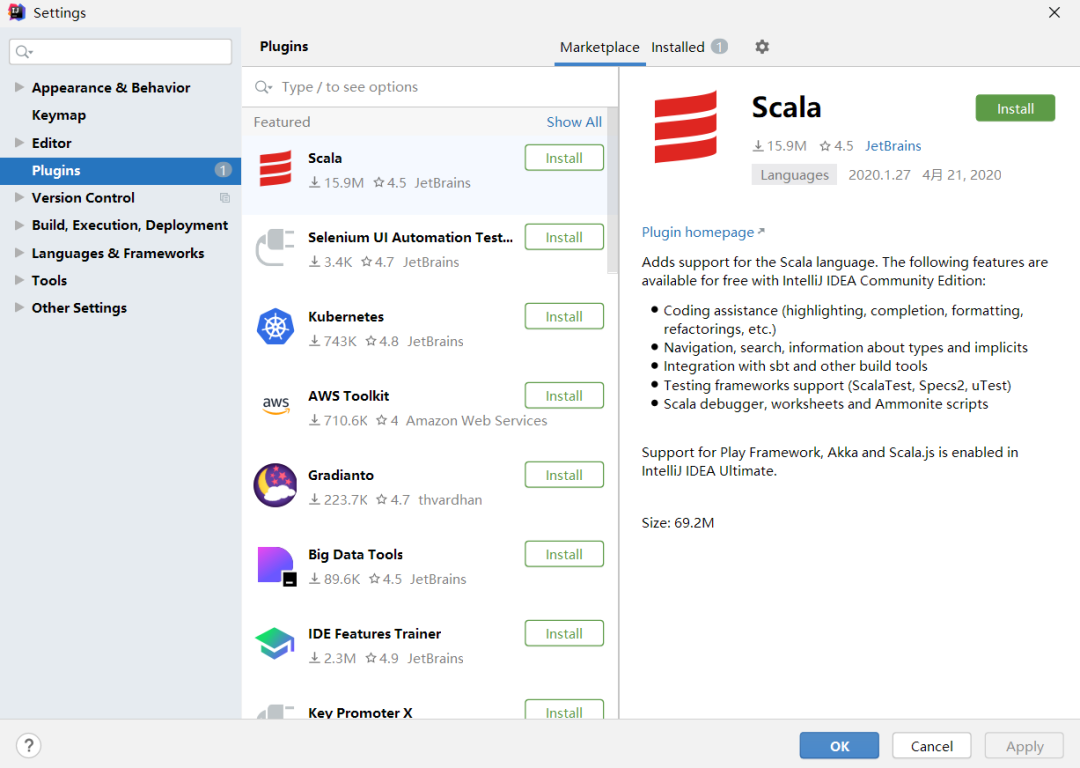Viewport: 1080px width, 768px height.
Task: Click the Apply button
Action: tap(1024, 746)
